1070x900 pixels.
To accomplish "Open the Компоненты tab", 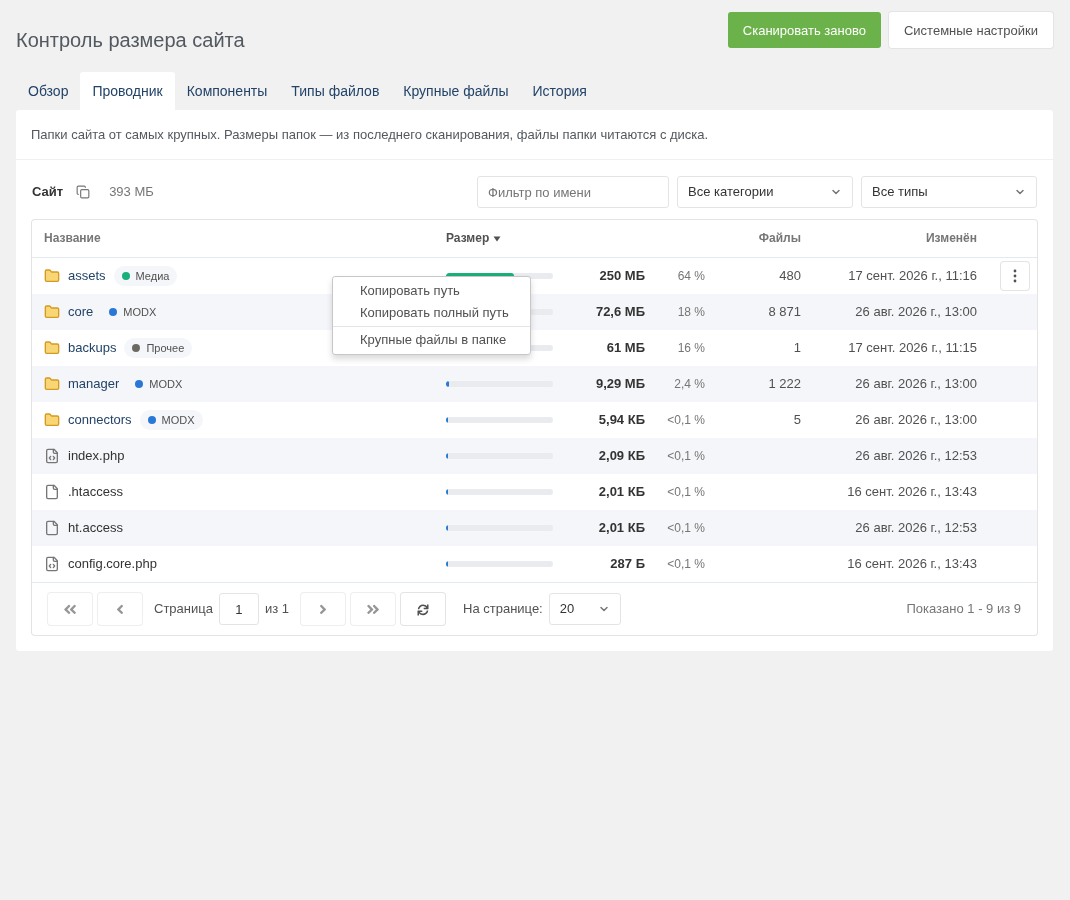I will 227,91.
